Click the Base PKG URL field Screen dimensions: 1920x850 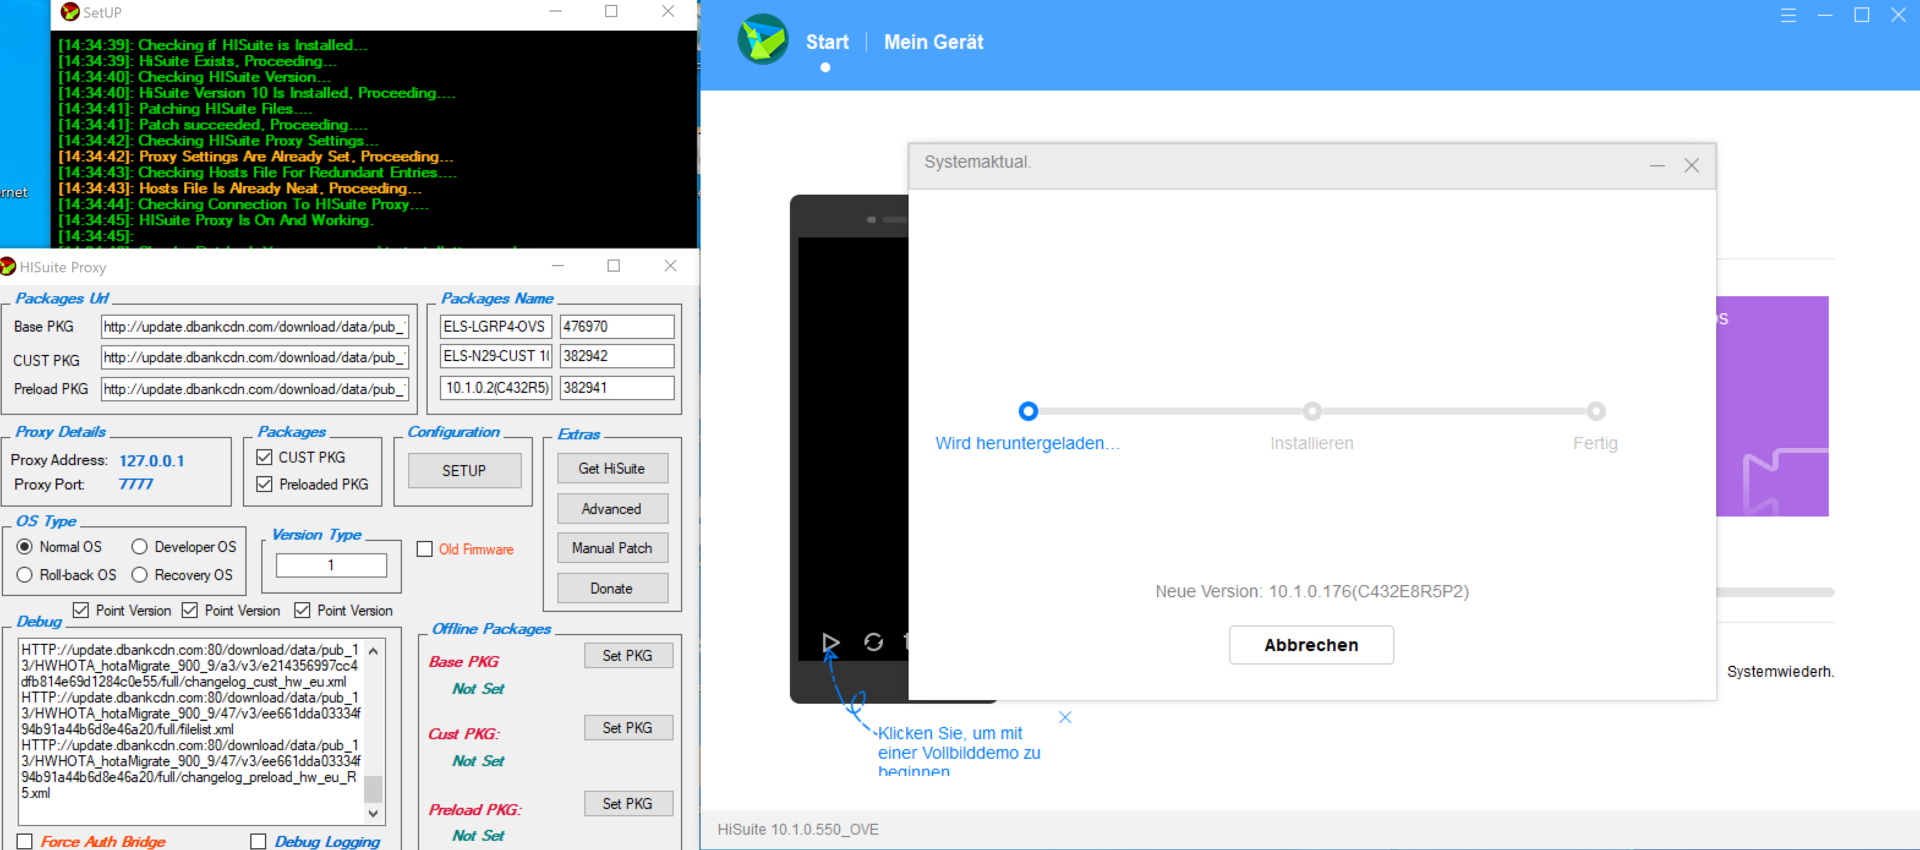point(255,327)
